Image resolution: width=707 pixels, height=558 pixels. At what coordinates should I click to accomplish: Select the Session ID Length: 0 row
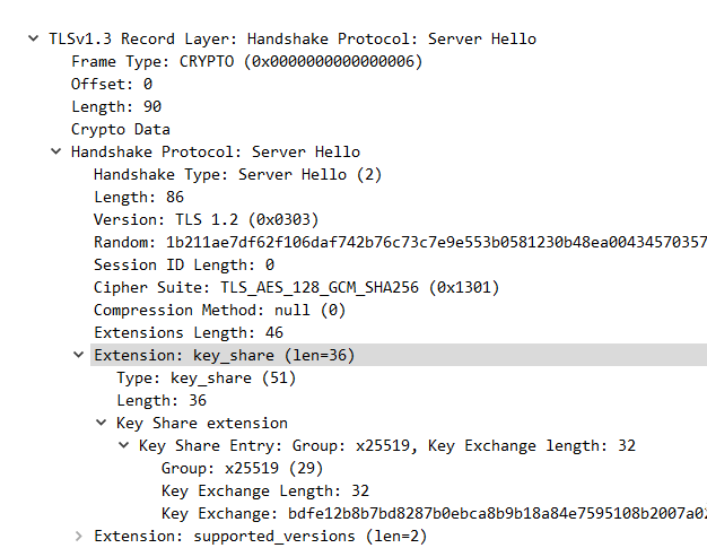[x=184, y=265]
